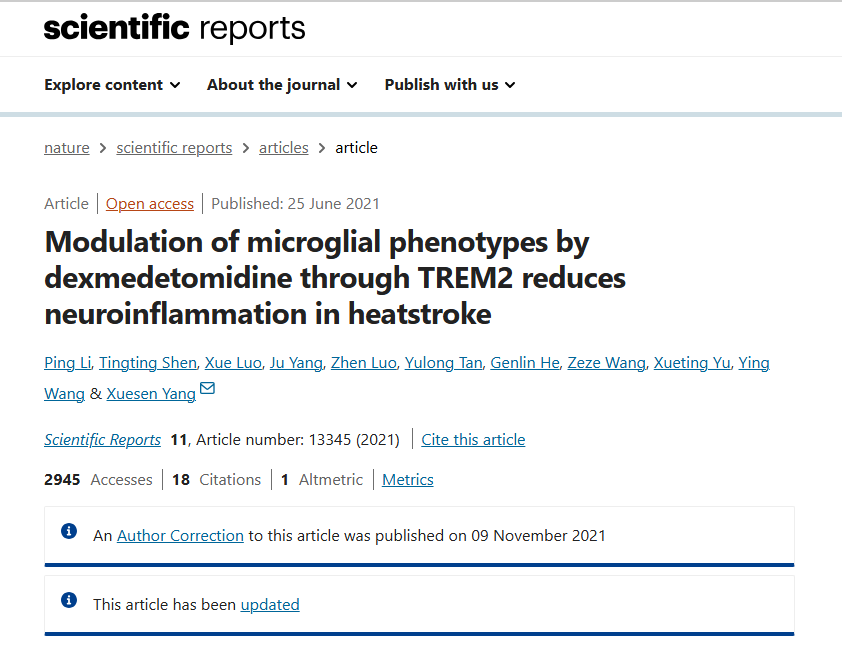This screenshot has height=653, width=842.
Task: Open the Open access link
Action: pyautogui.click(x=150, y=204)
